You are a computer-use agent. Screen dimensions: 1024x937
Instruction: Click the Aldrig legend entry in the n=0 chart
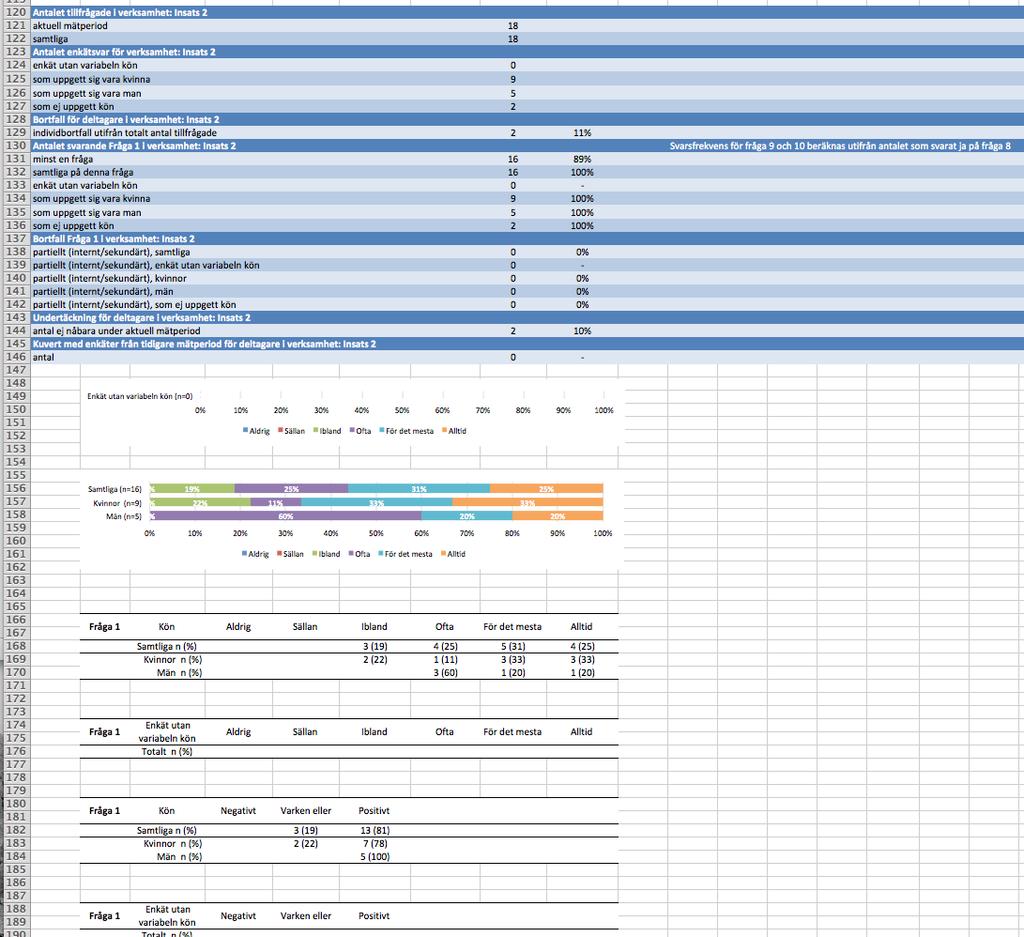256,431
